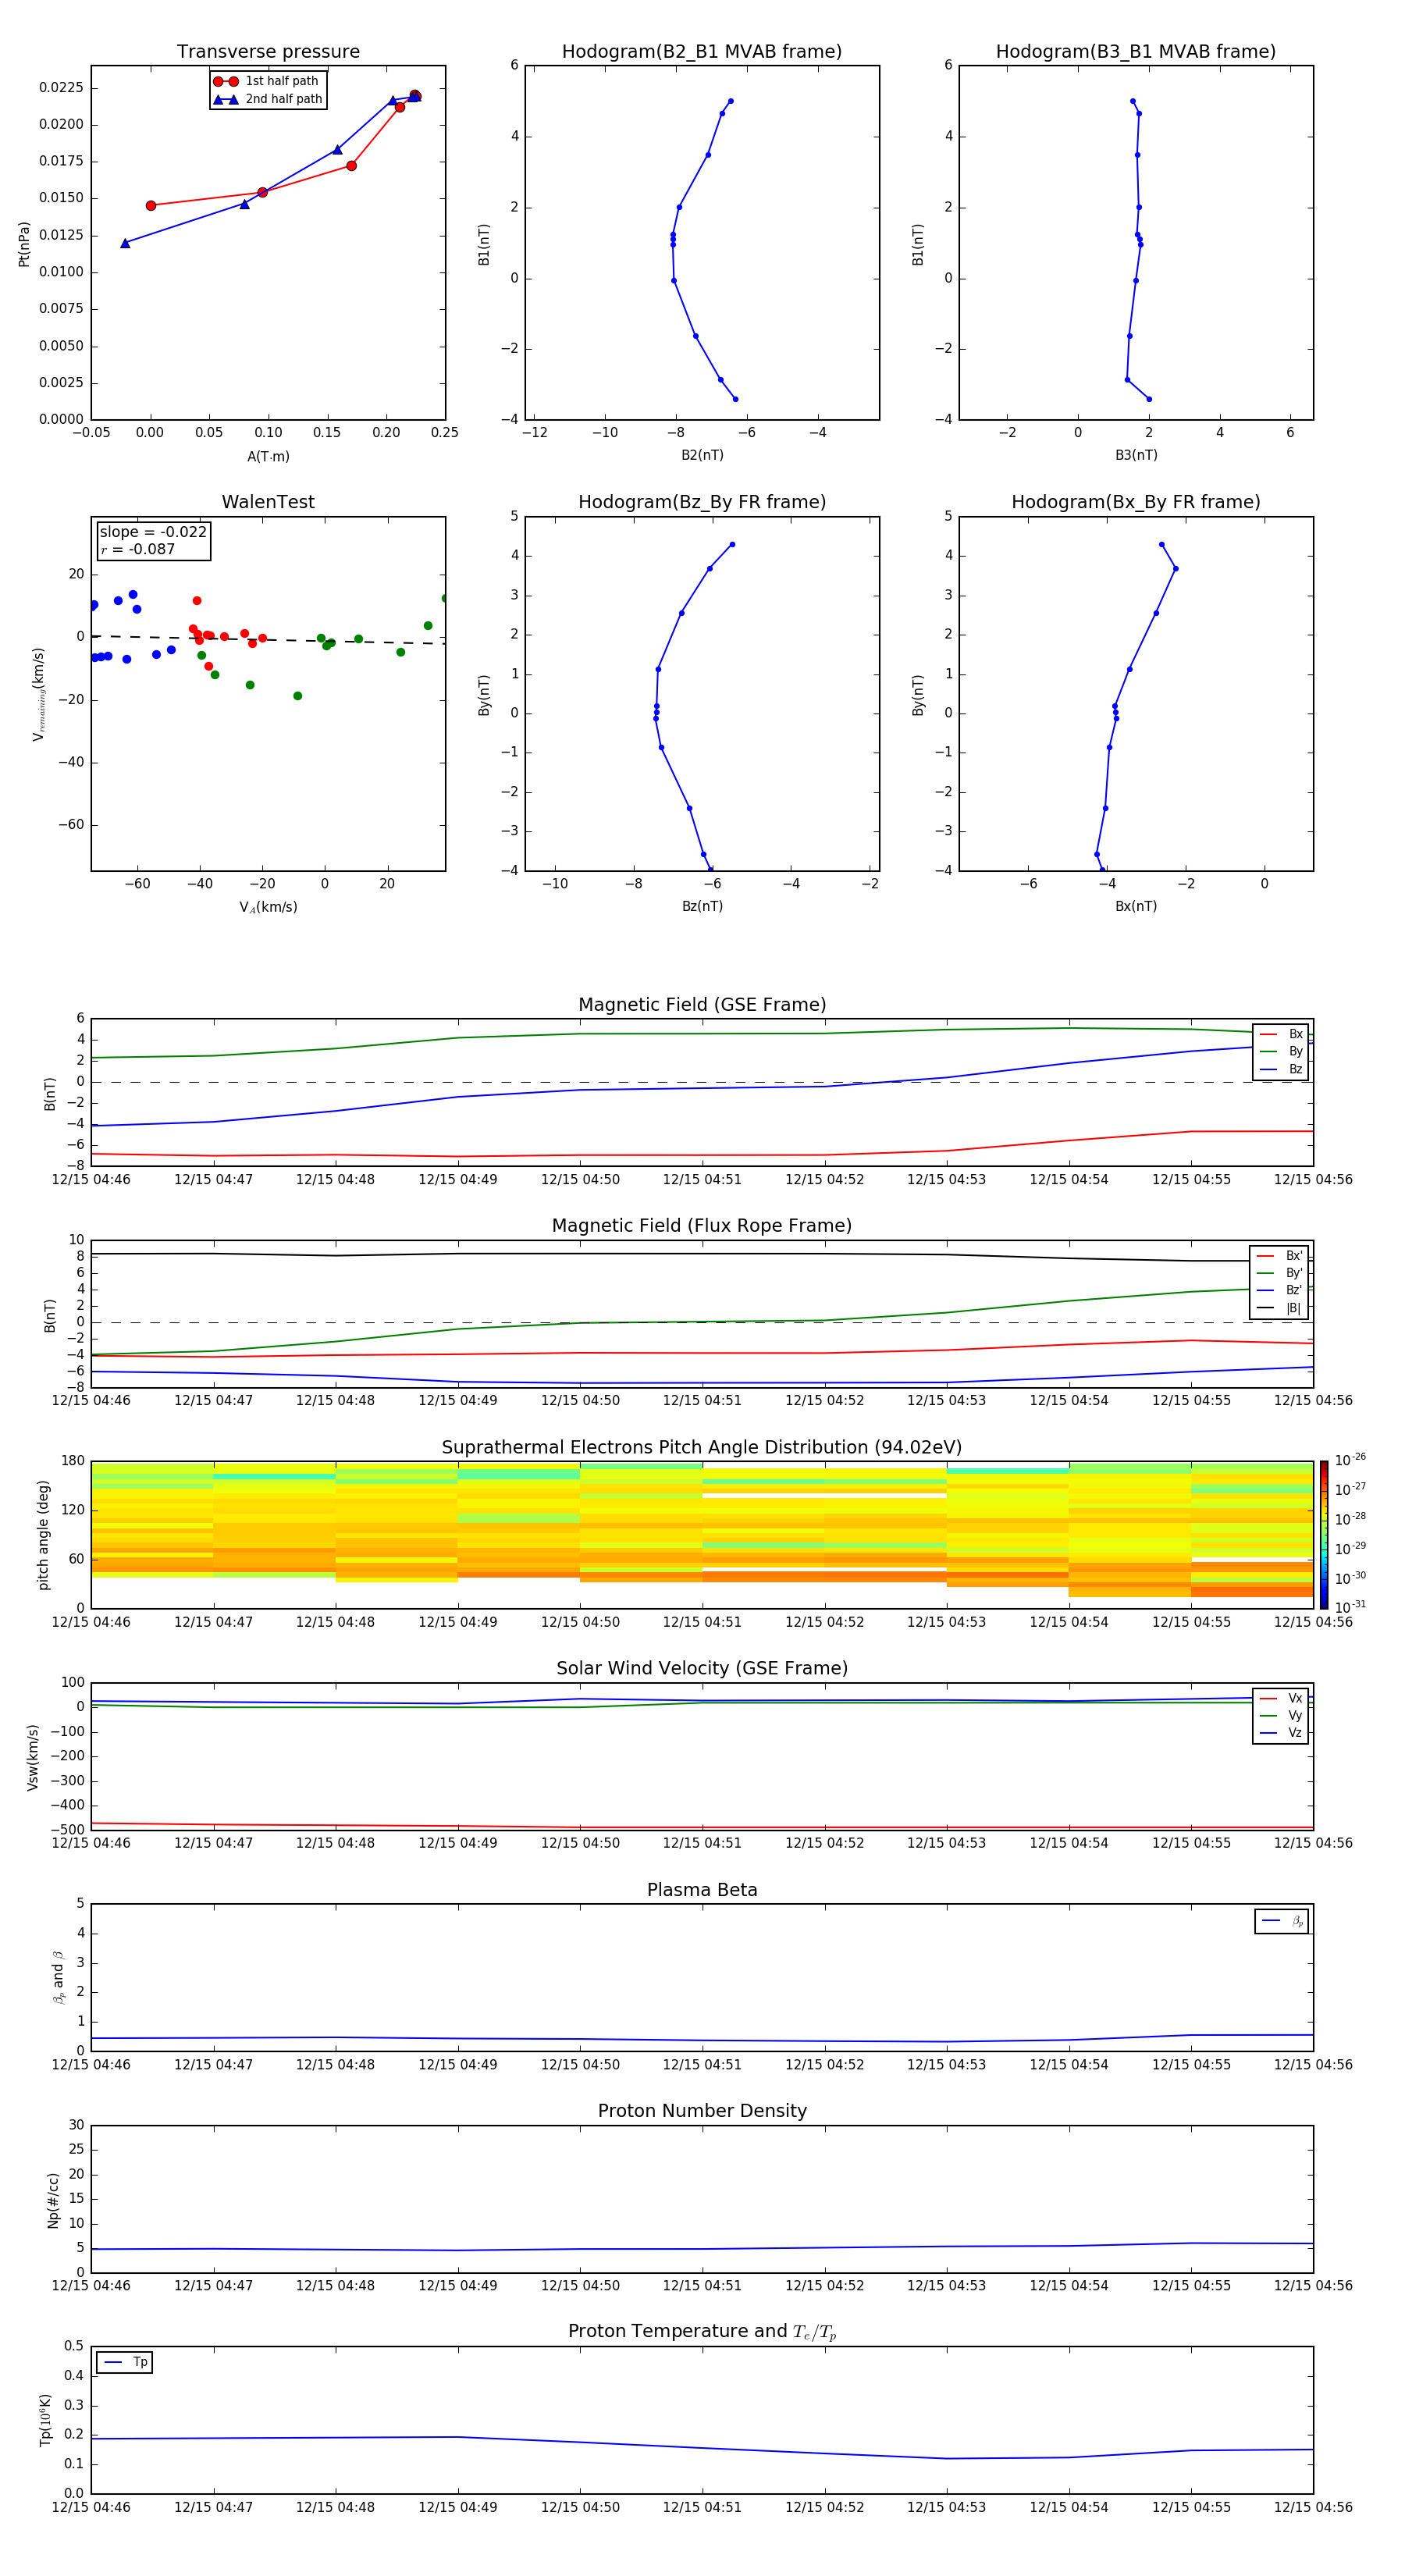Click the 'r = -0.087' annotation
Viewport: 1405px width, 2576px height.
(138, 549)
